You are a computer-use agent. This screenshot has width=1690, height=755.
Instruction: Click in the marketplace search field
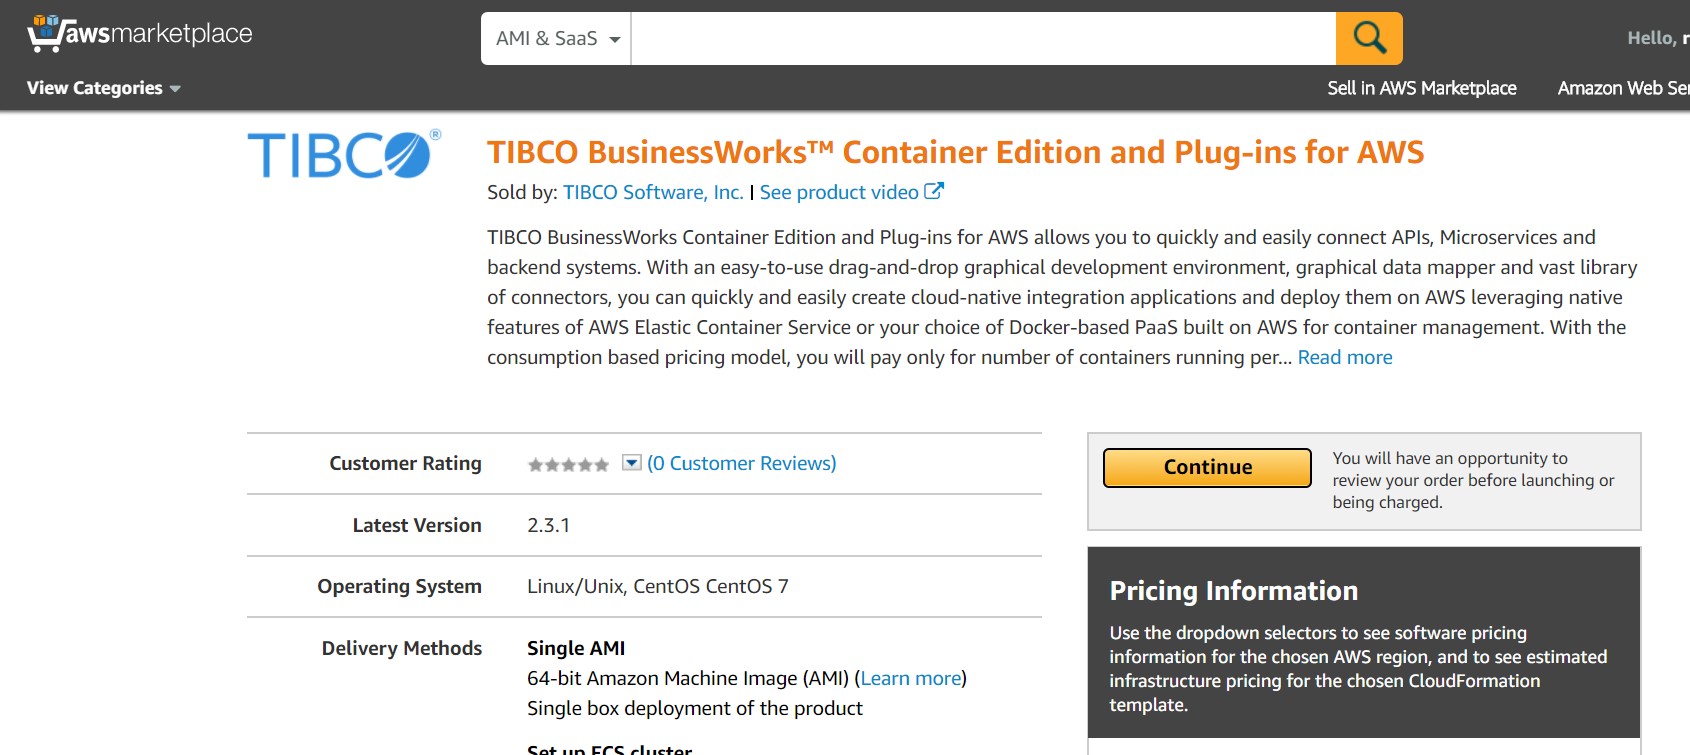[982, 39]
